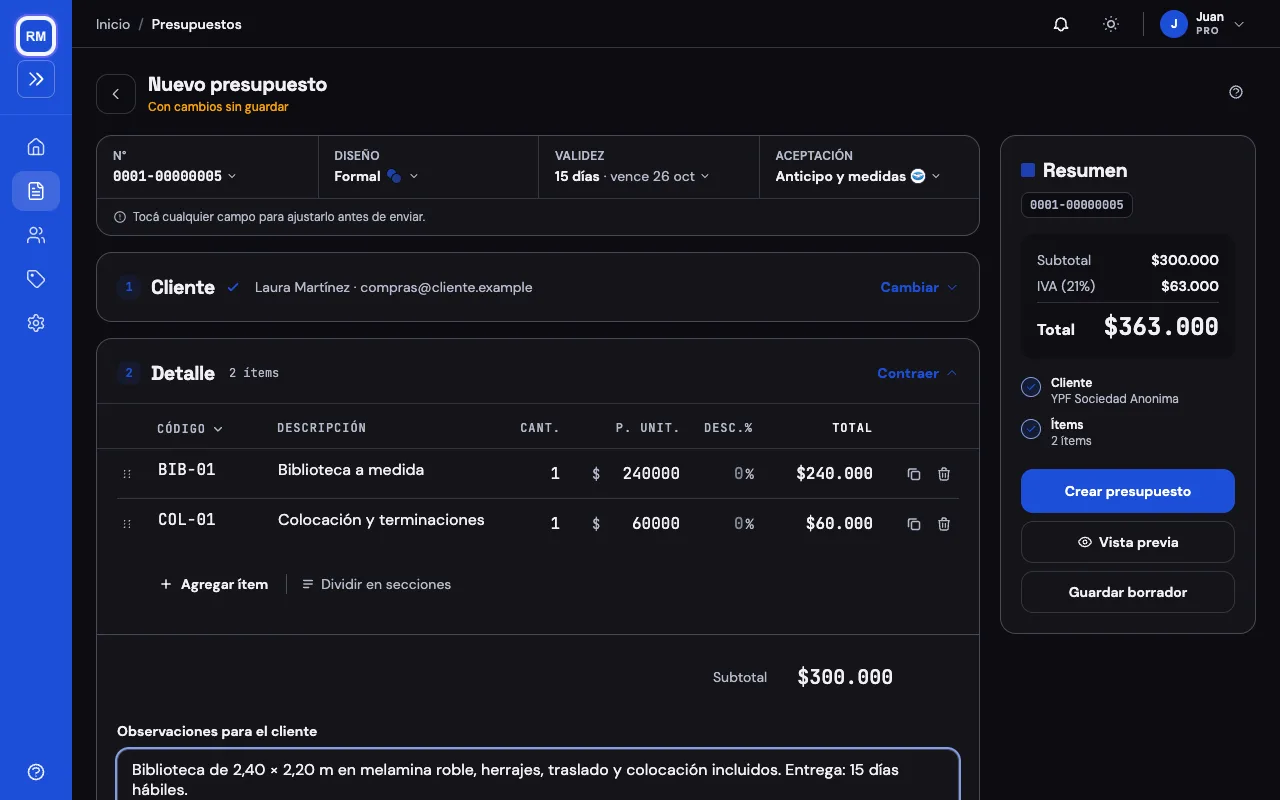Click the Ítems check in Resumen
This screenshot has height=800, width=1280.
(x=1031, y=429)
